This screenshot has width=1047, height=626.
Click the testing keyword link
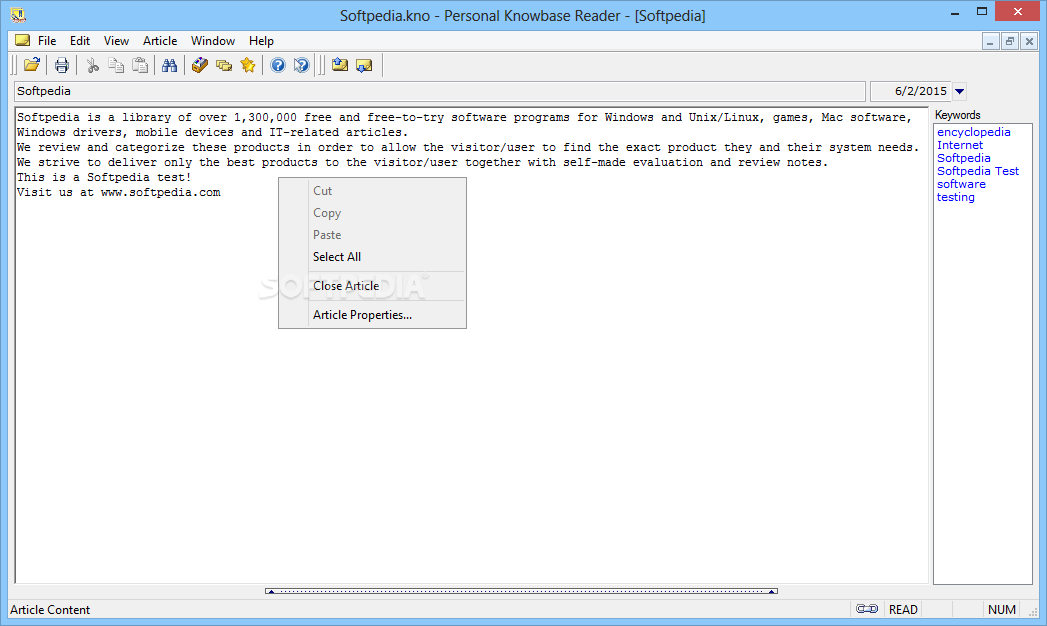tap(956, 197)
